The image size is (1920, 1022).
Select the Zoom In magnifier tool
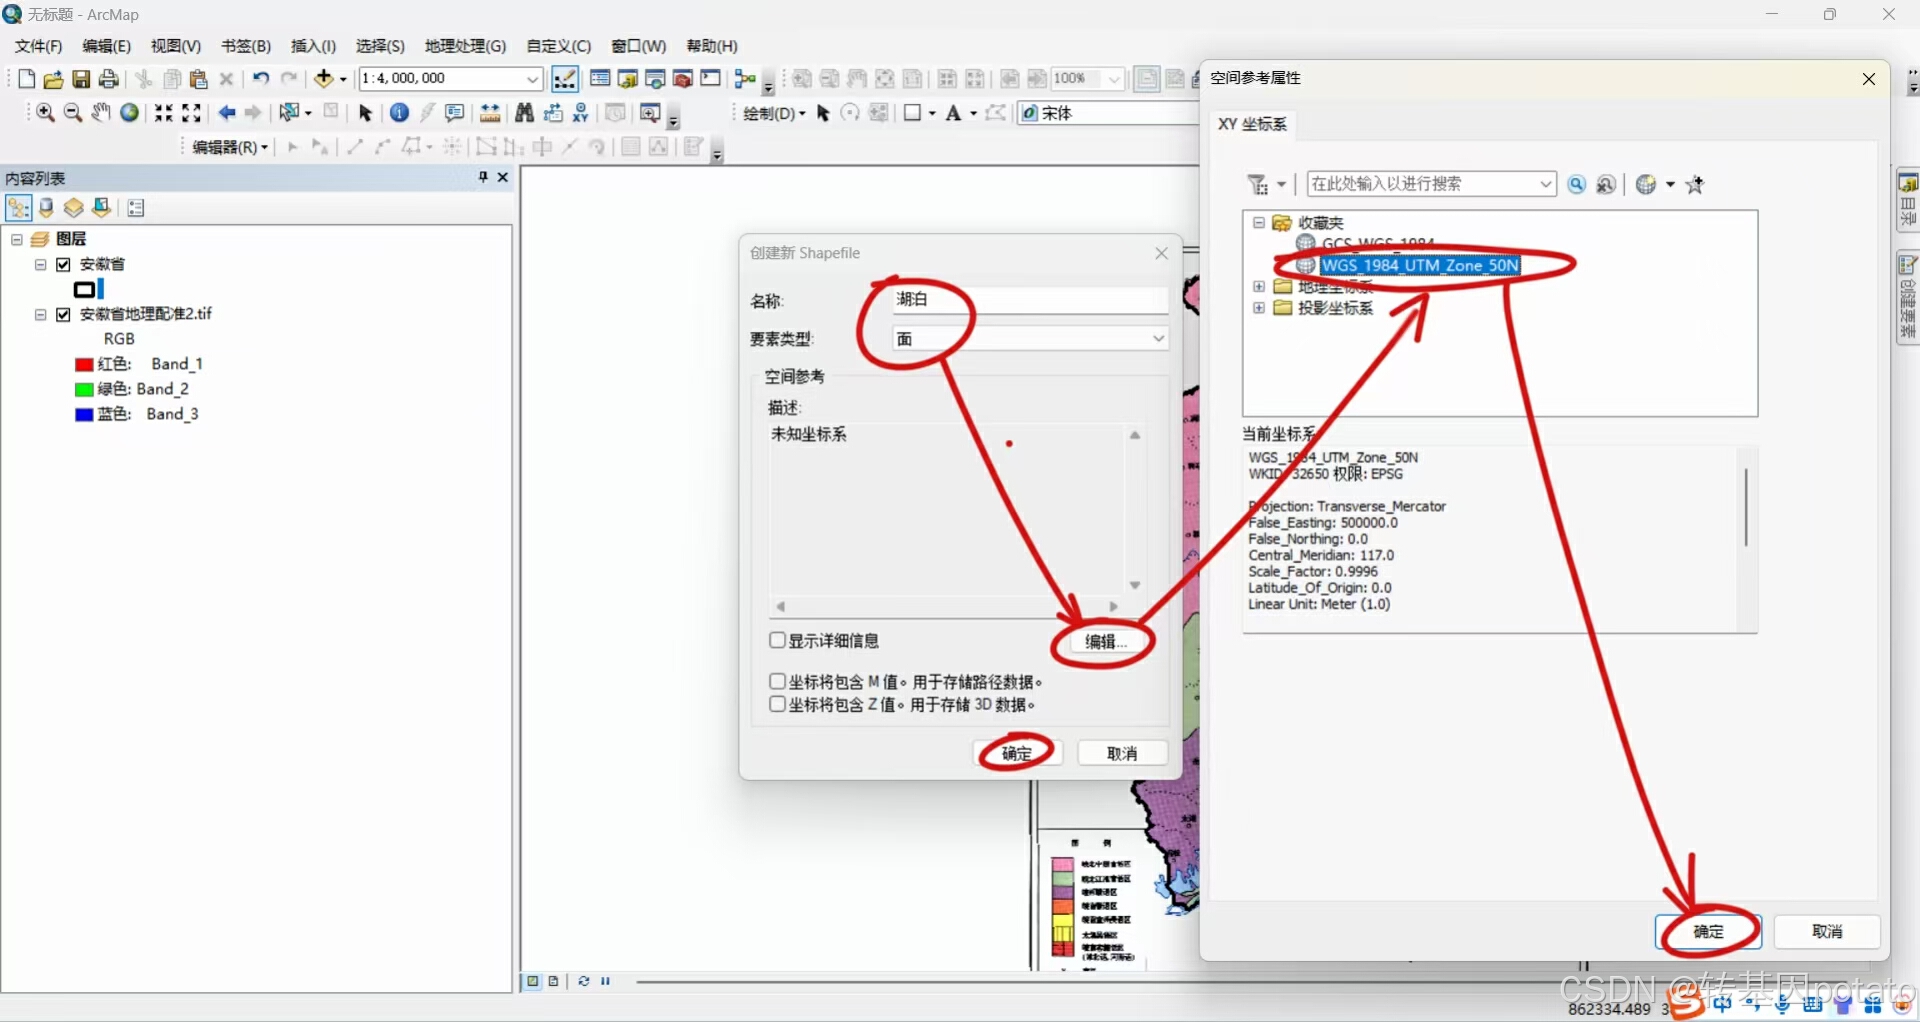click(46, 113)
